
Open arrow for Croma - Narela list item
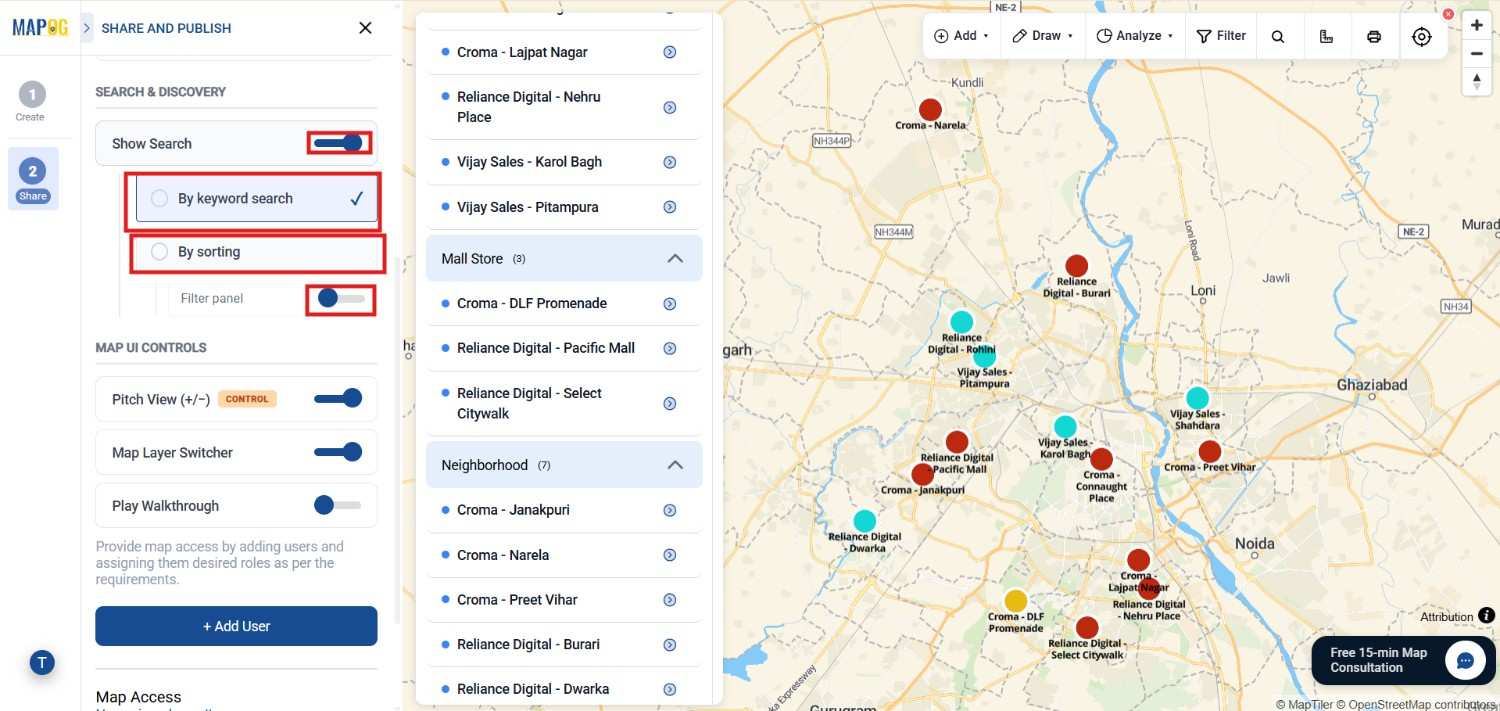click(x=670, y=555)
